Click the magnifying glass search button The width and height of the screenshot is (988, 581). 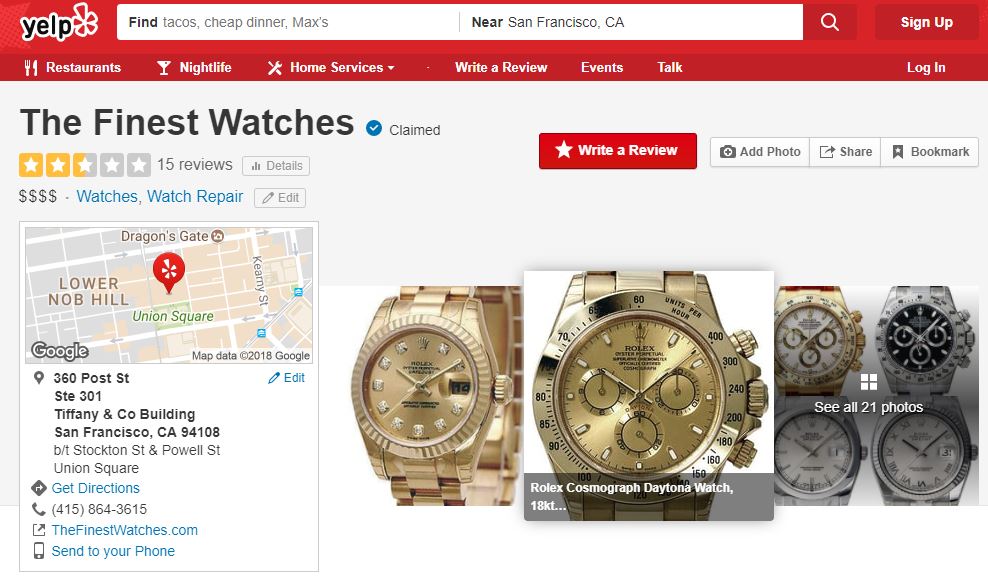coord(830,22)
